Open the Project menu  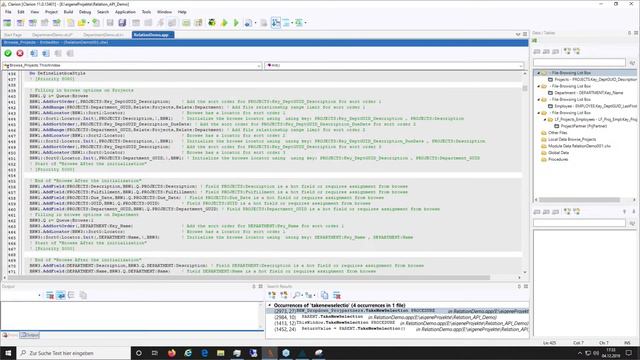(x=51, y=12)
